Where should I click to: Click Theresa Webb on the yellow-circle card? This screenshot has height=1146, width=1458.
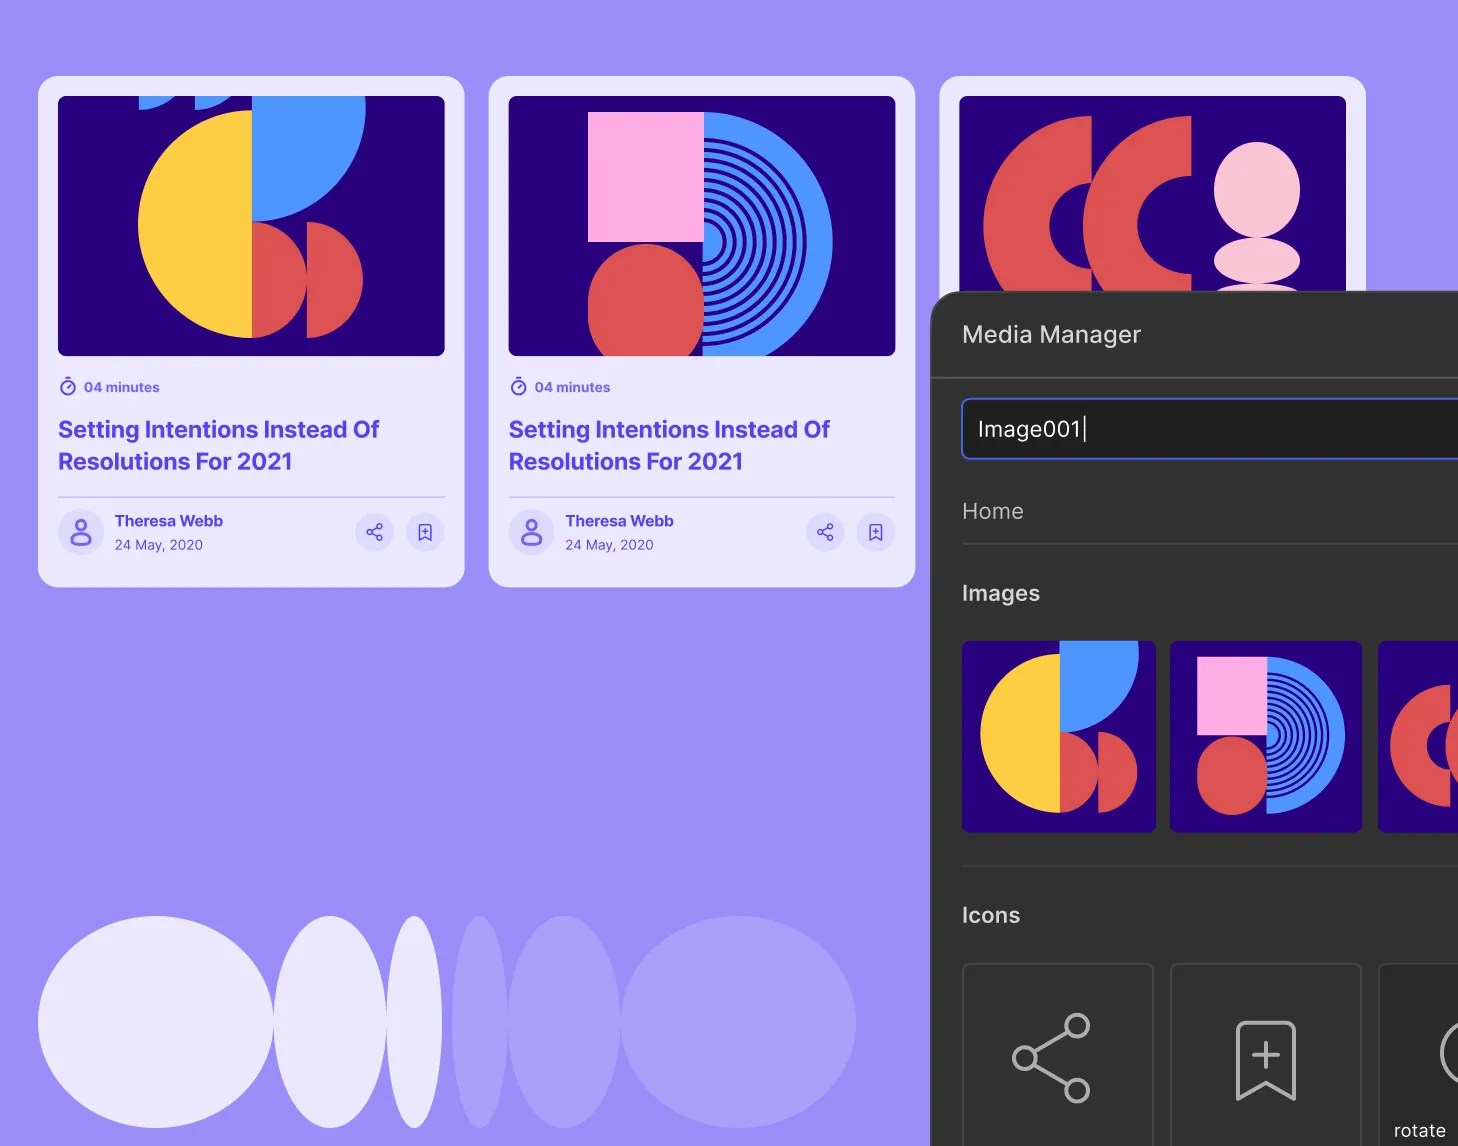click(169, 521)
